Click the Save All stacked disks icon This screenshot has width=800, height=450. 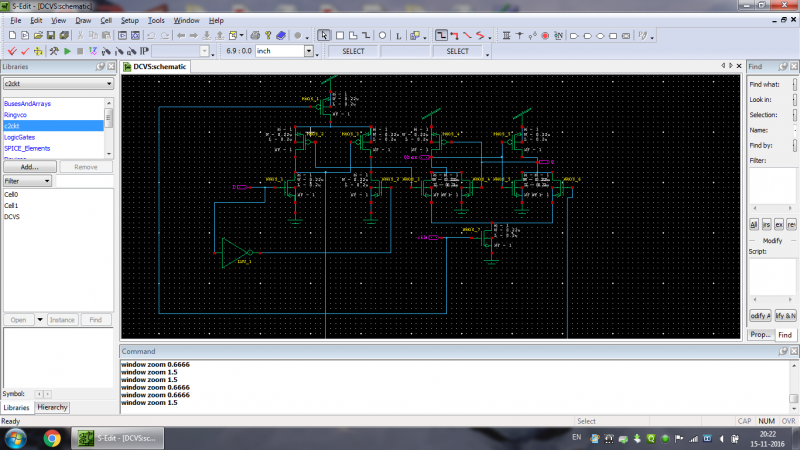[x=64, y=36]
